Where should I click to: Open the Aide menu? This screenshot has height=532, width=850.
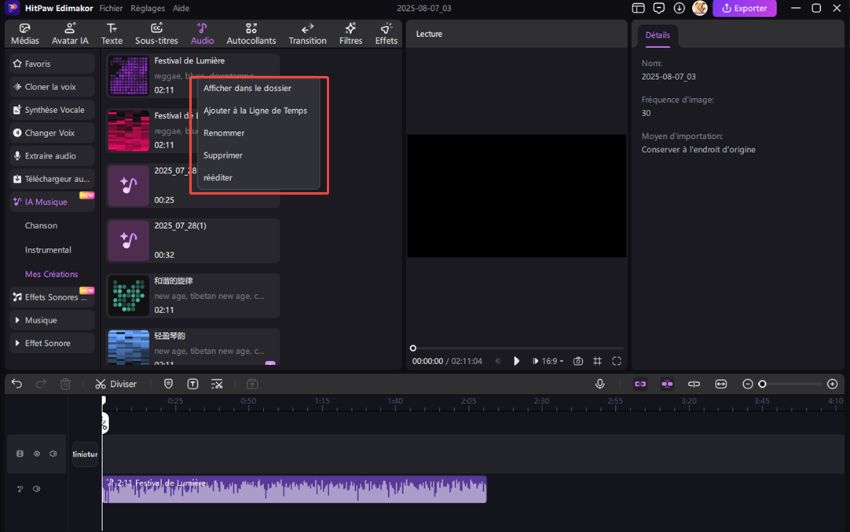[181, 8]
